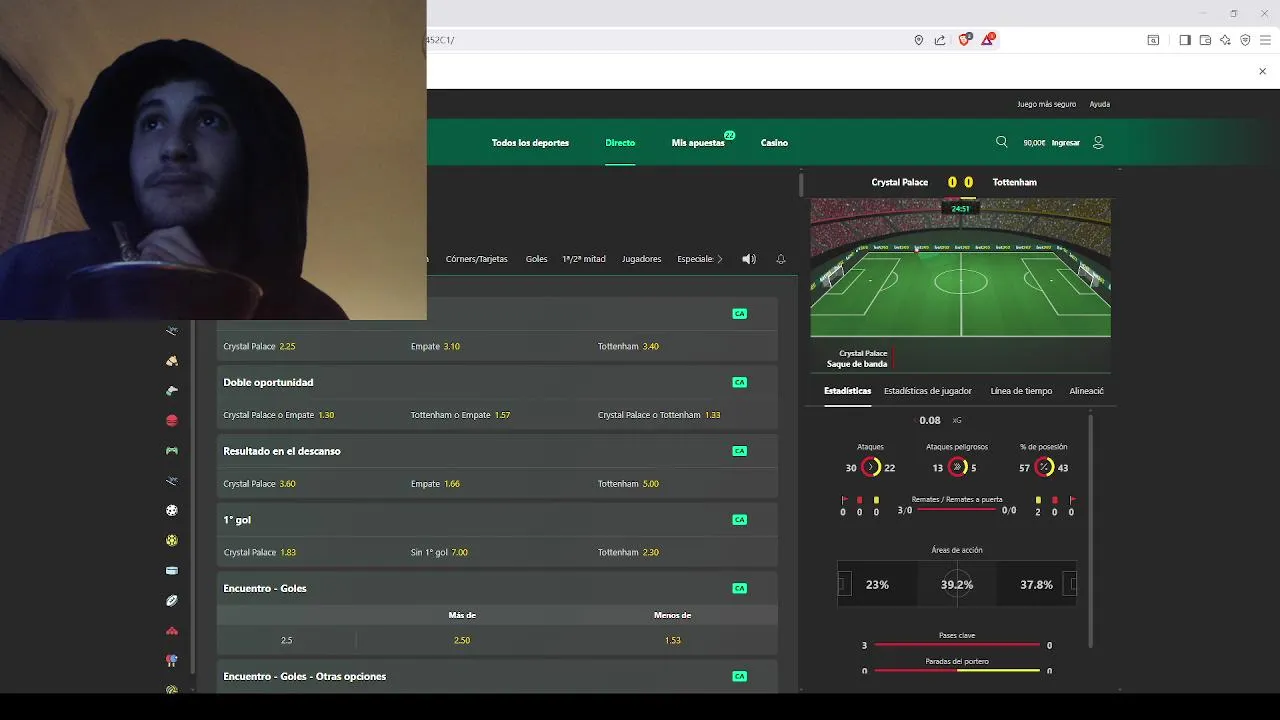Open the browser hamburger menu
Viewport: 1280px width, 720px height.
click(1265, 40)
